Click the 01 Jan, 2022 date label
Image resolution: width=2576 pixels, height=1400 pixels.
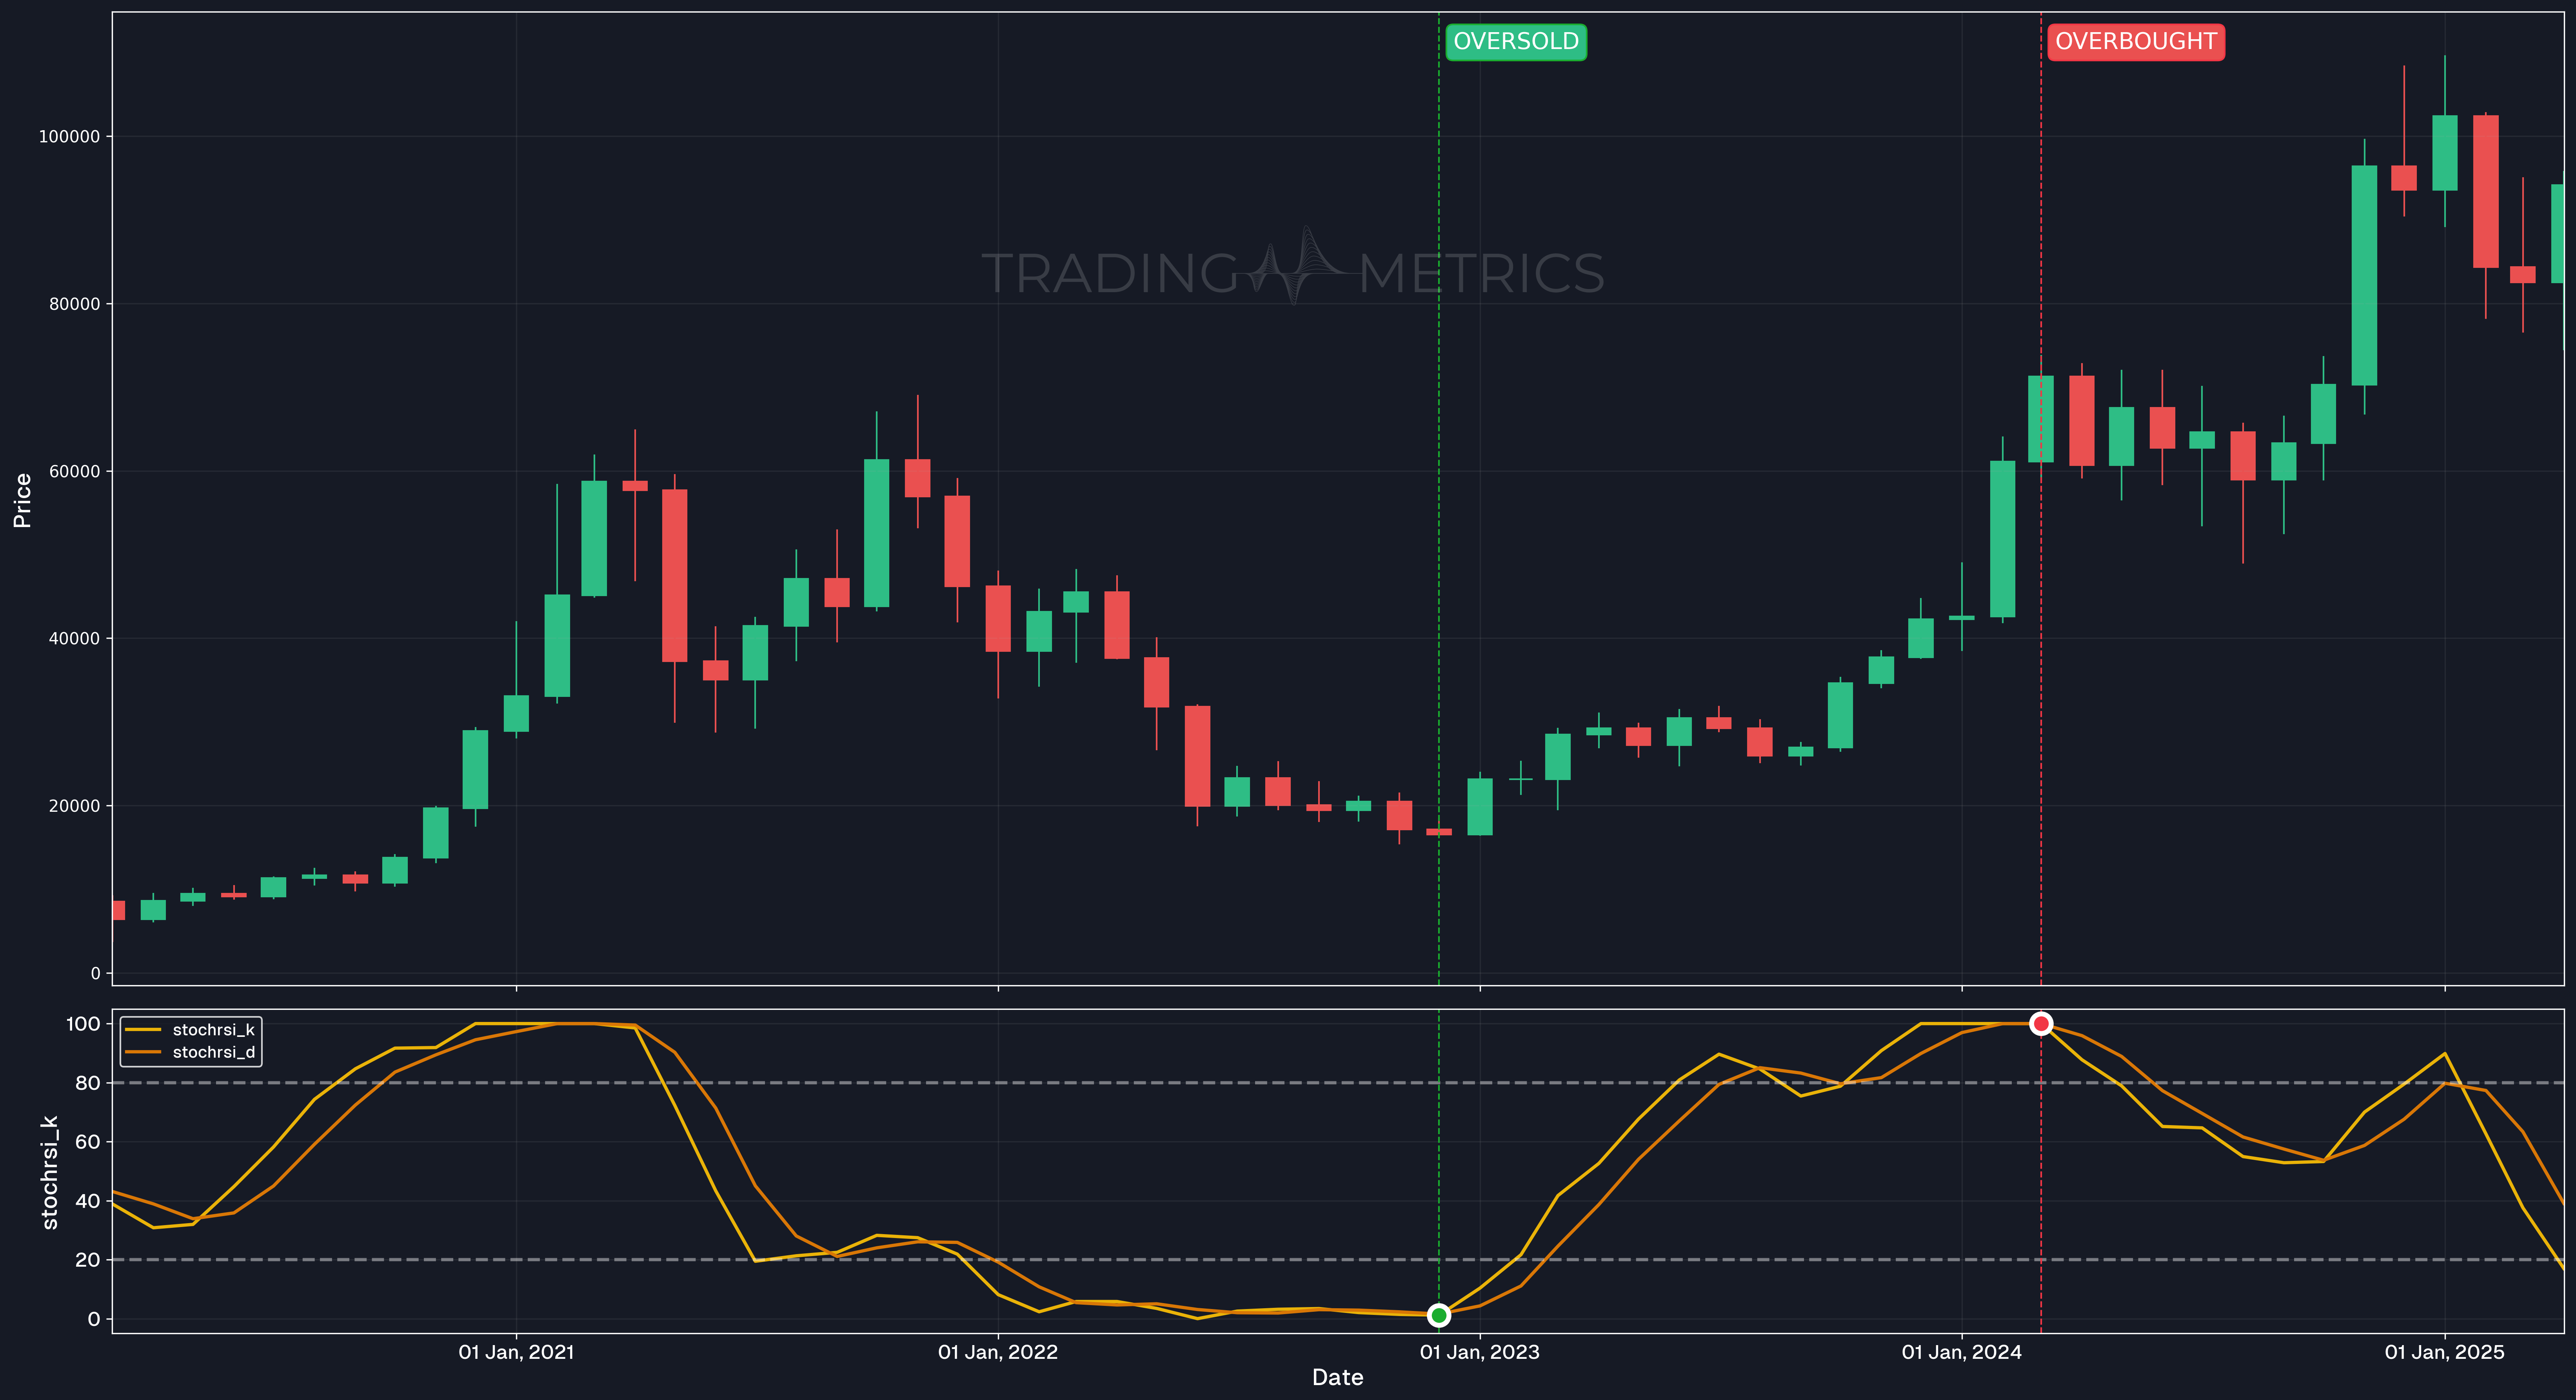click(x=998, y=1352)
